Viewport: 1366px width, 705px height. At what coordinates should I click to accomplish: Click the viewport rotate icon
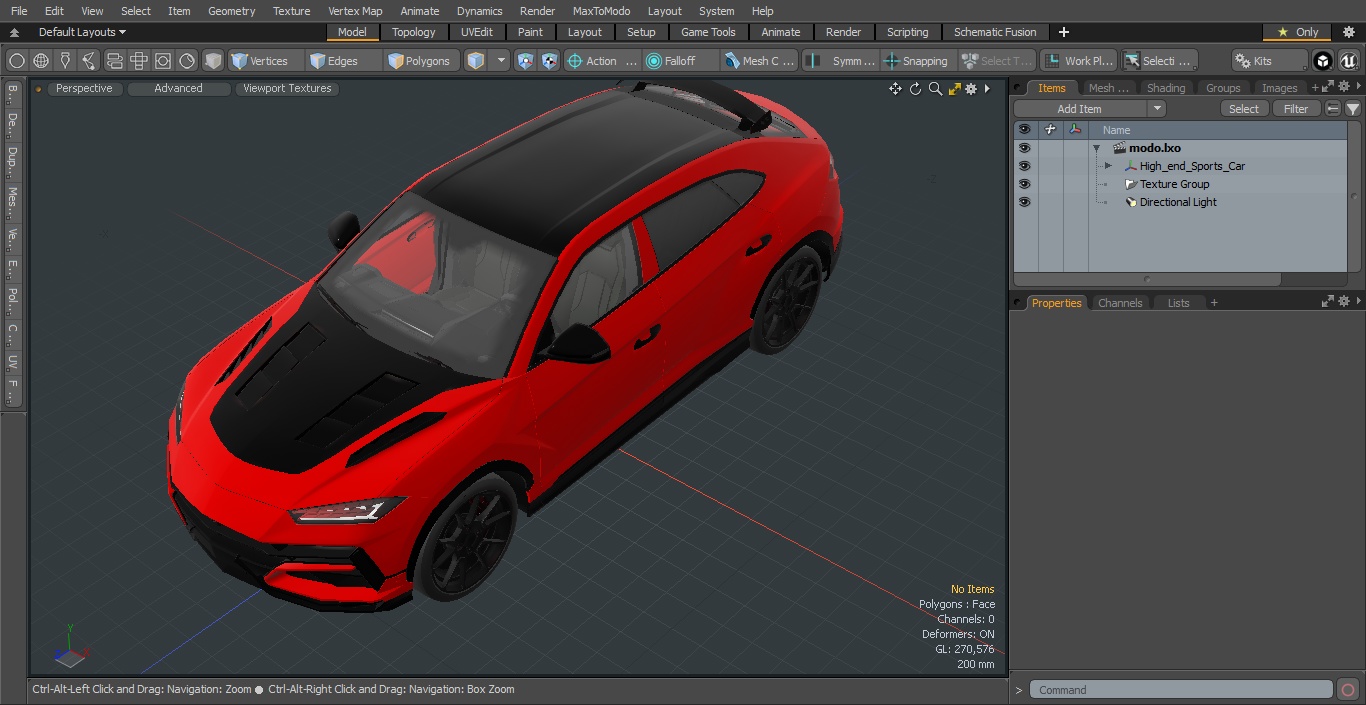[x=915, y=89]
